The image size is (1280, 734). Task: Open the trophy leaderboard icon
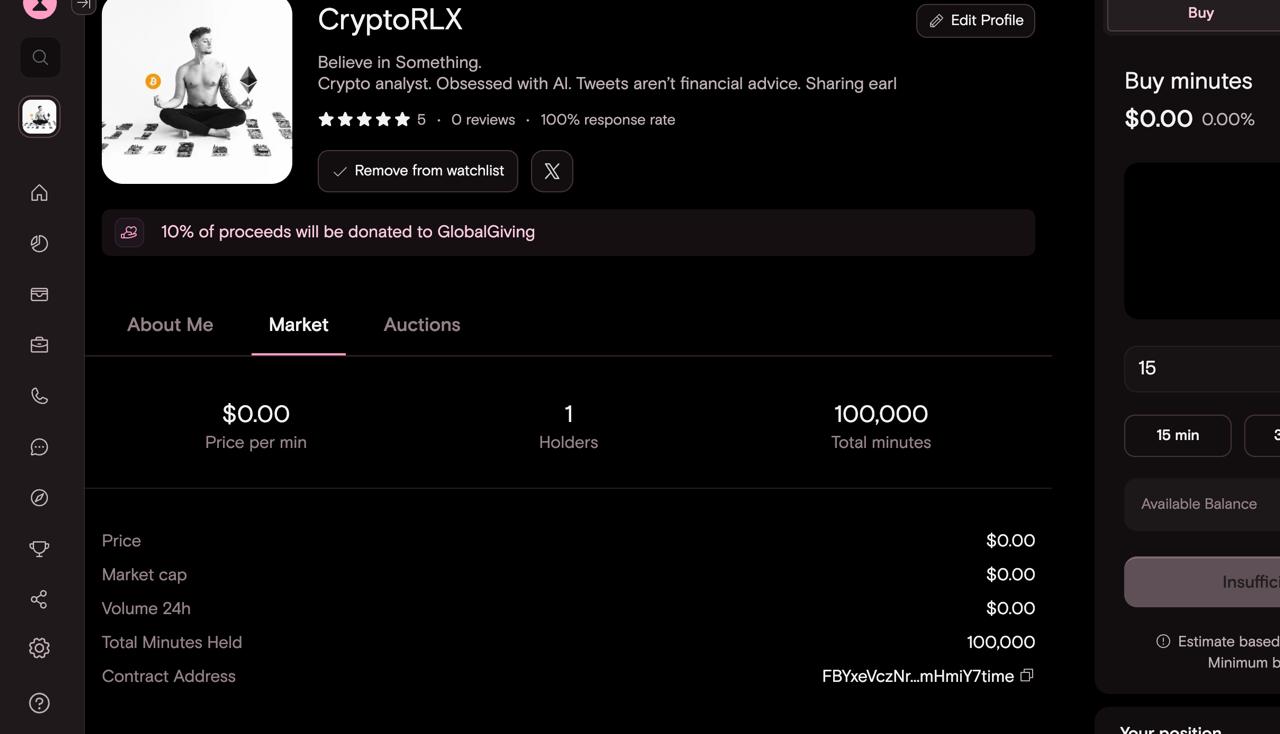(x=39, y=549)
